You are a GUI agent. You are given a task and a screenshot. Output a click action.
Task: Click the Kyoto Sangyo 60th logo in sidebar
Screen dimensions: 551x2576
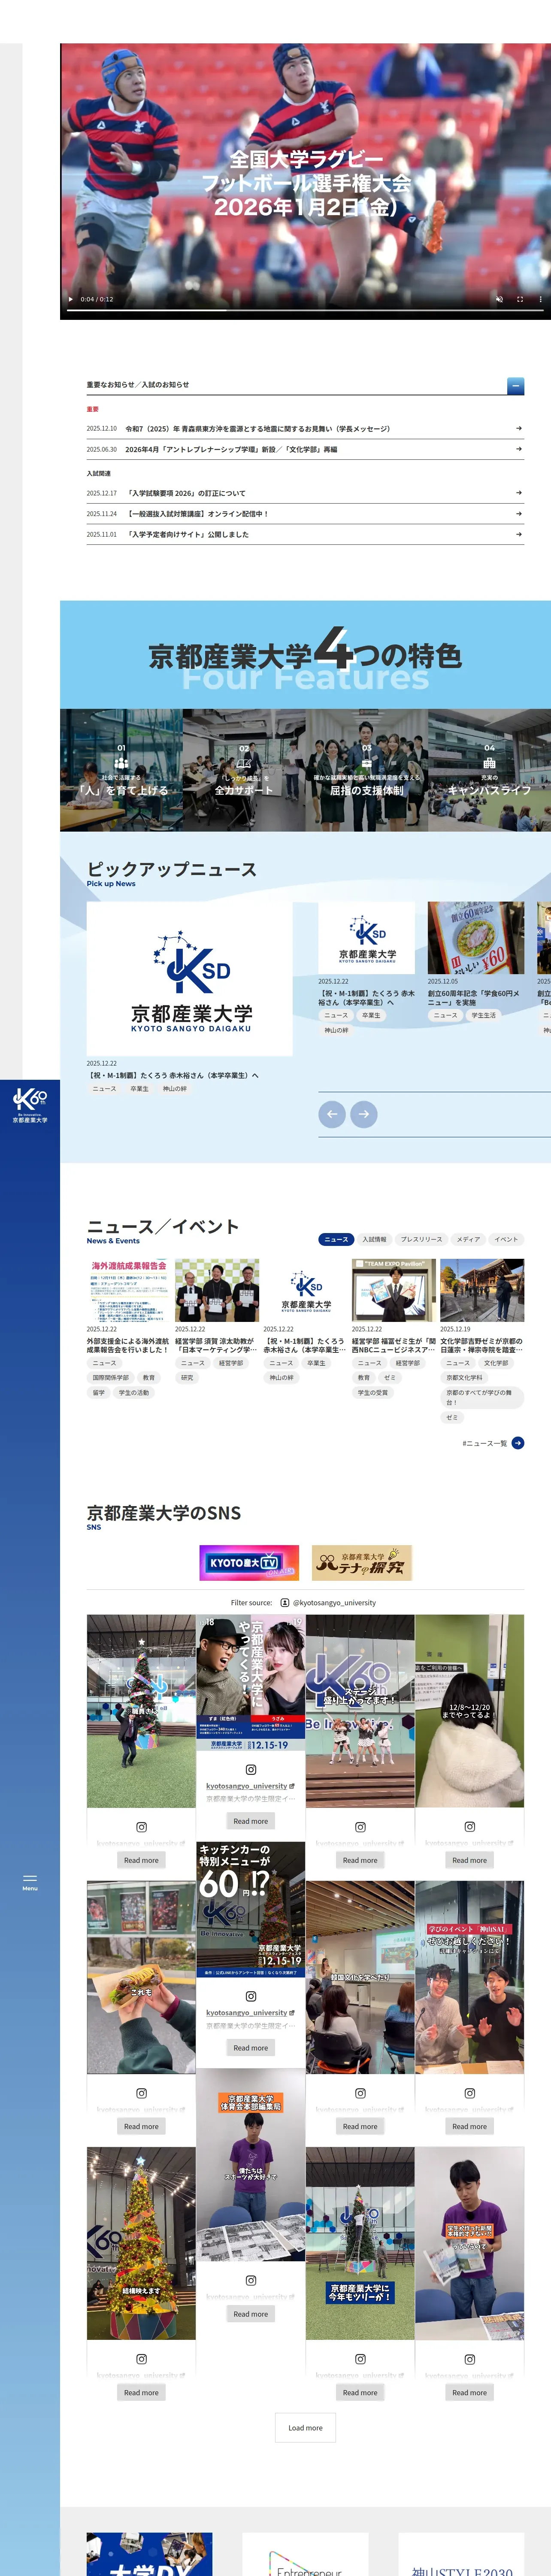coord(30,1106)
